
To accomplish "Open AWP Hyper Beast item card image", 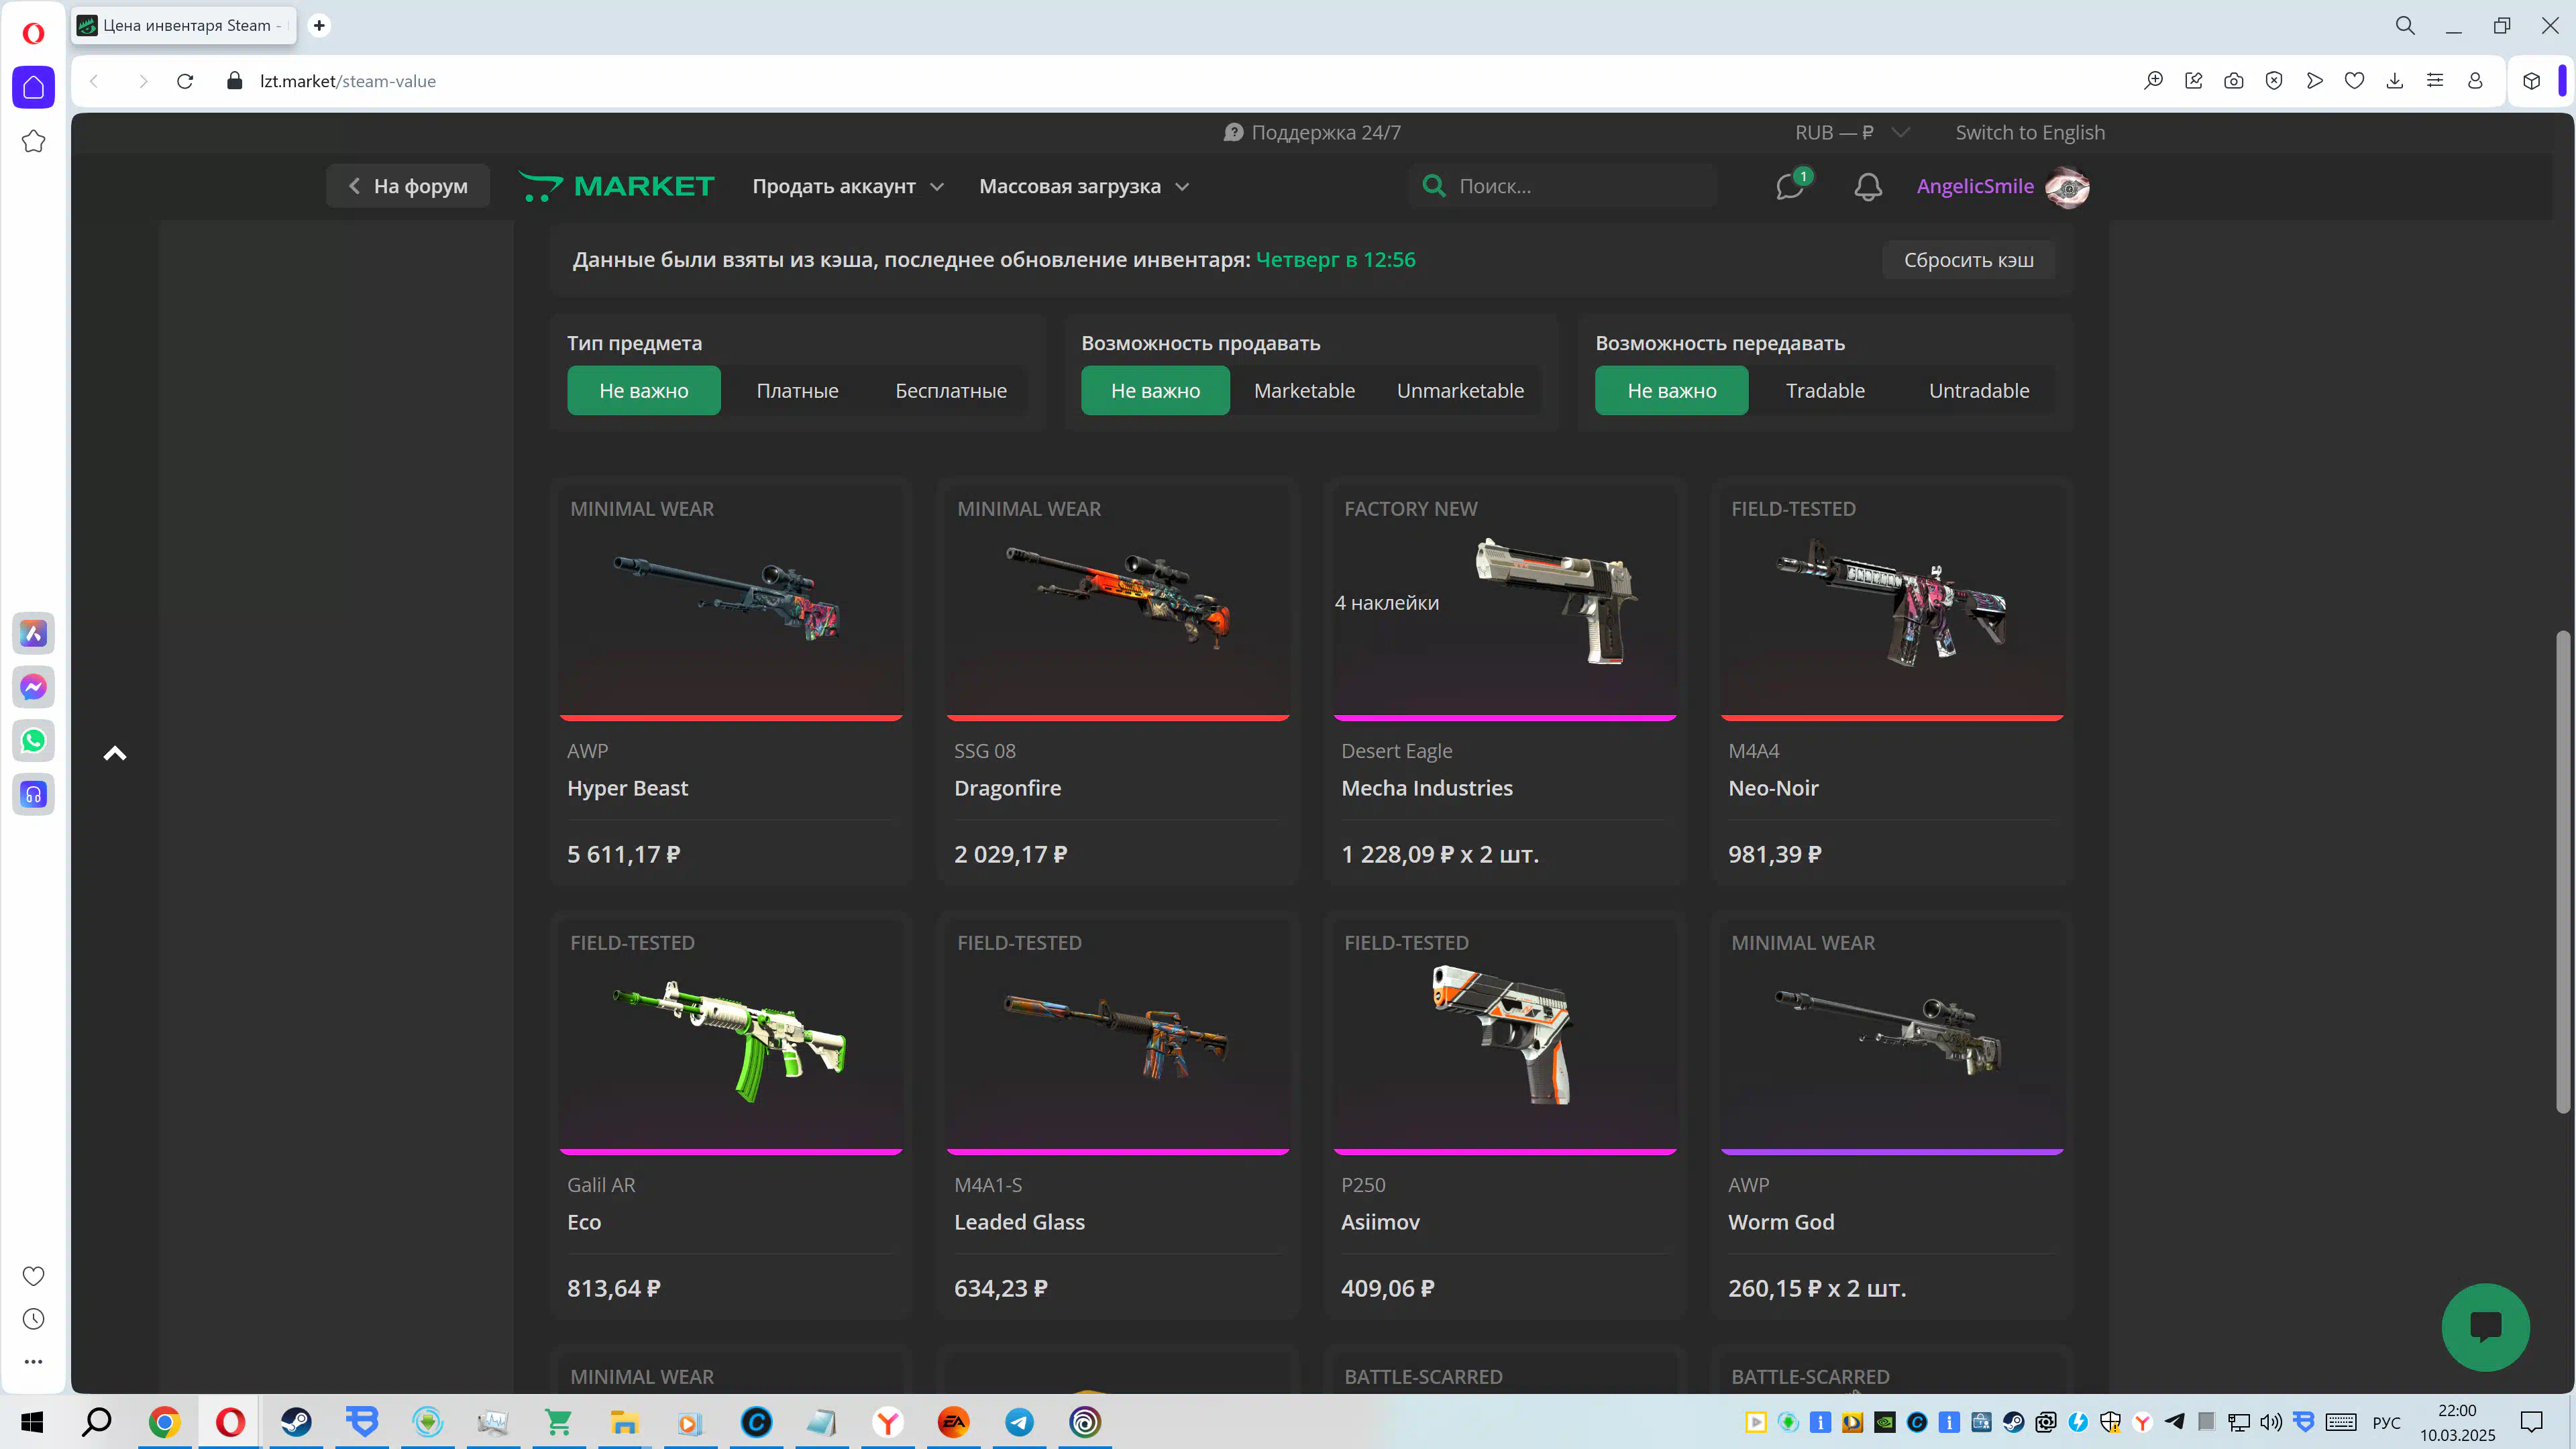I will (731, 602).
